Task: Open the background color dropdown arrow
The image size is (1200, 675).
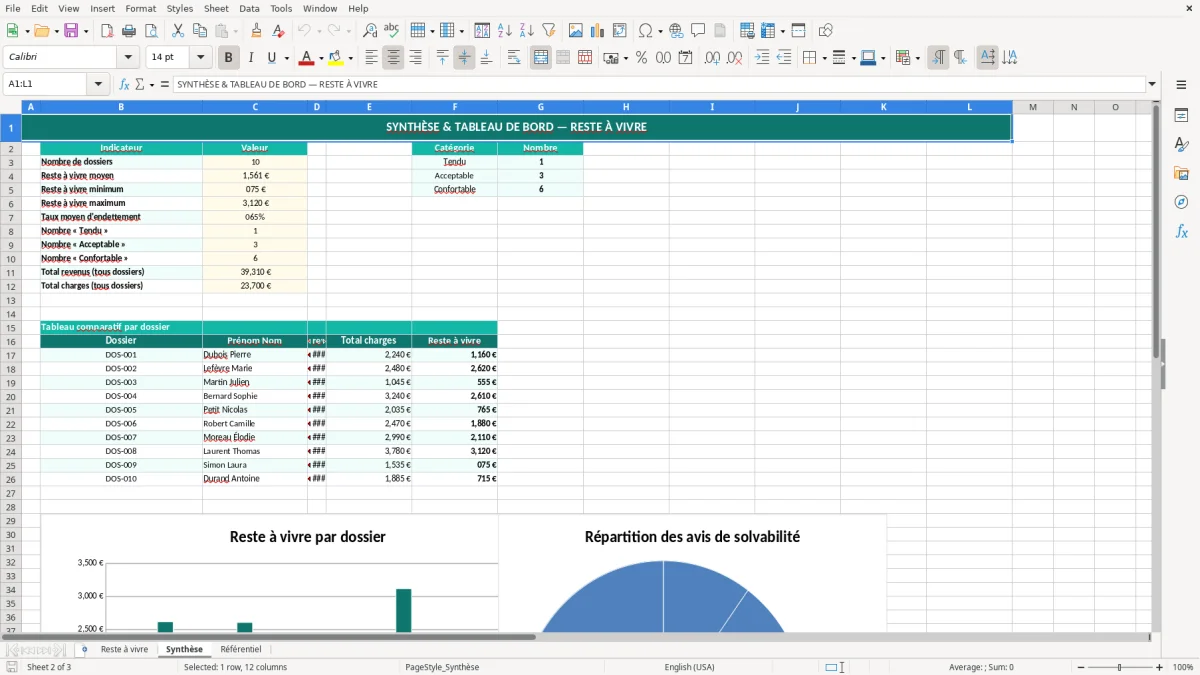Action: click(350, 58)
